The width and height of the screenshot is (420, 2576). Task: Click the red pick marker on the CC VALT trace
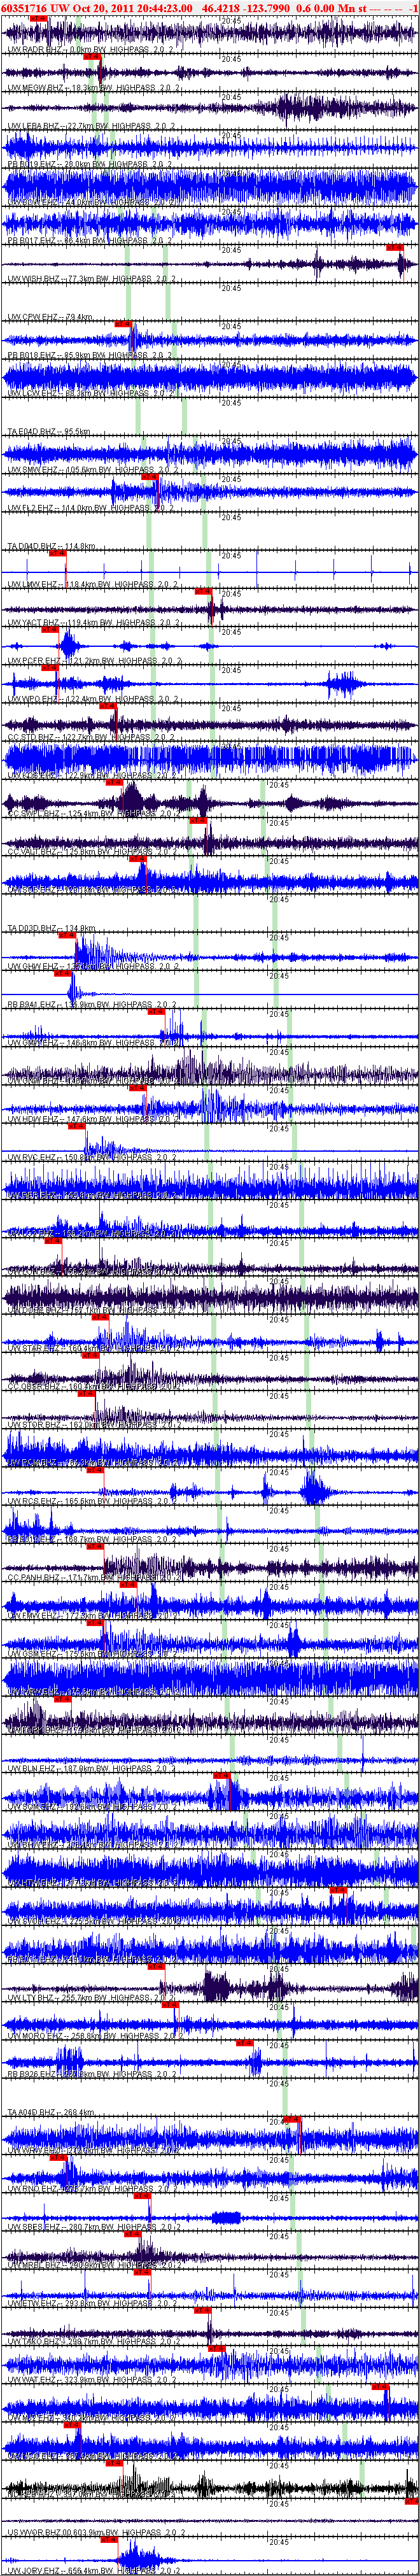198,821
